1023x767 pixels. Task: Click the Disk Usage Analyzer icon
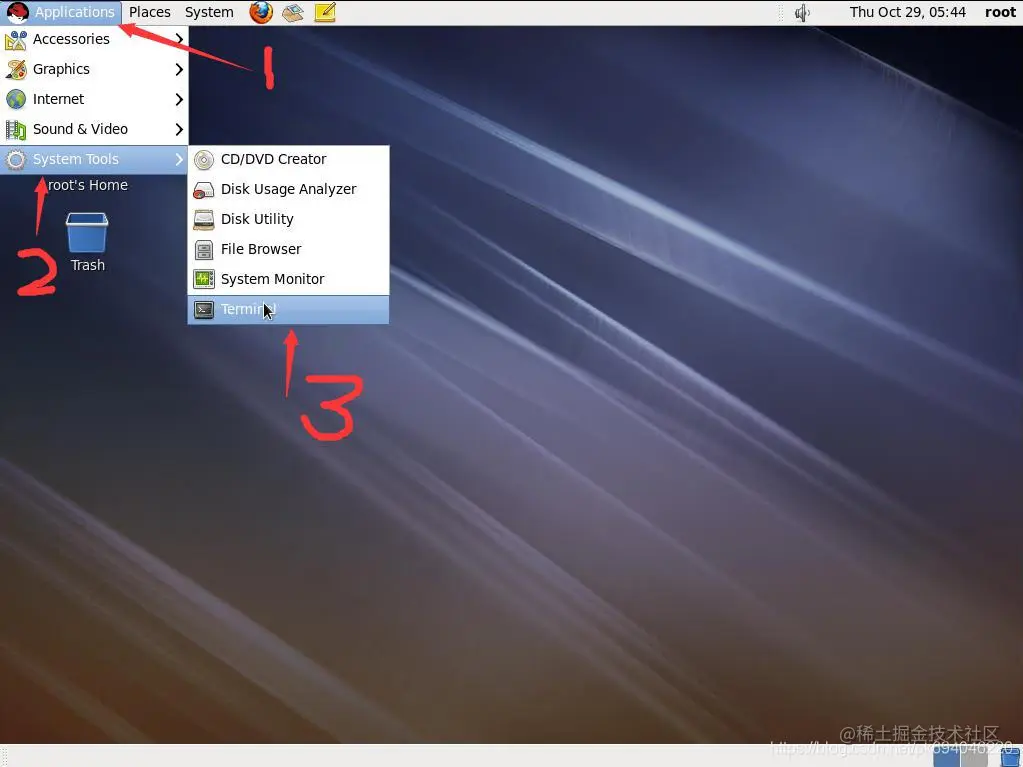[204, 189]
